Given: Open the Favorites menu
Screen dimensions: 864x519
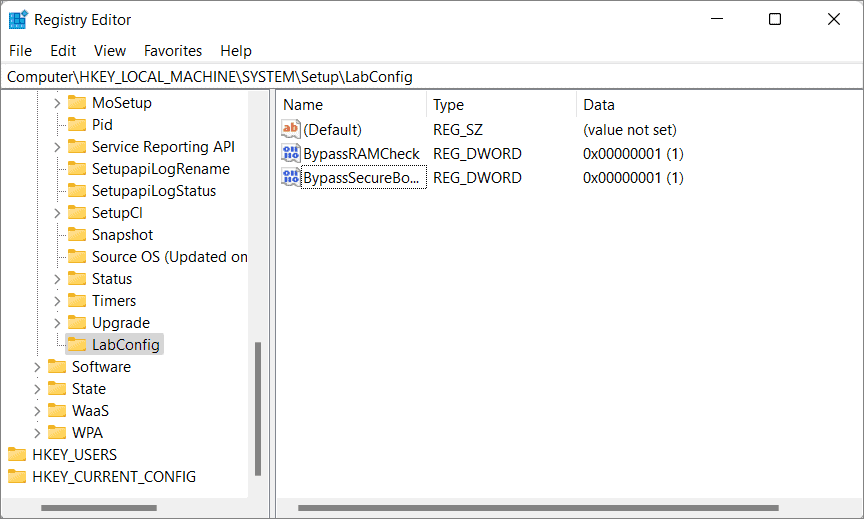Looking at the screenshot, I should (173, 51).
